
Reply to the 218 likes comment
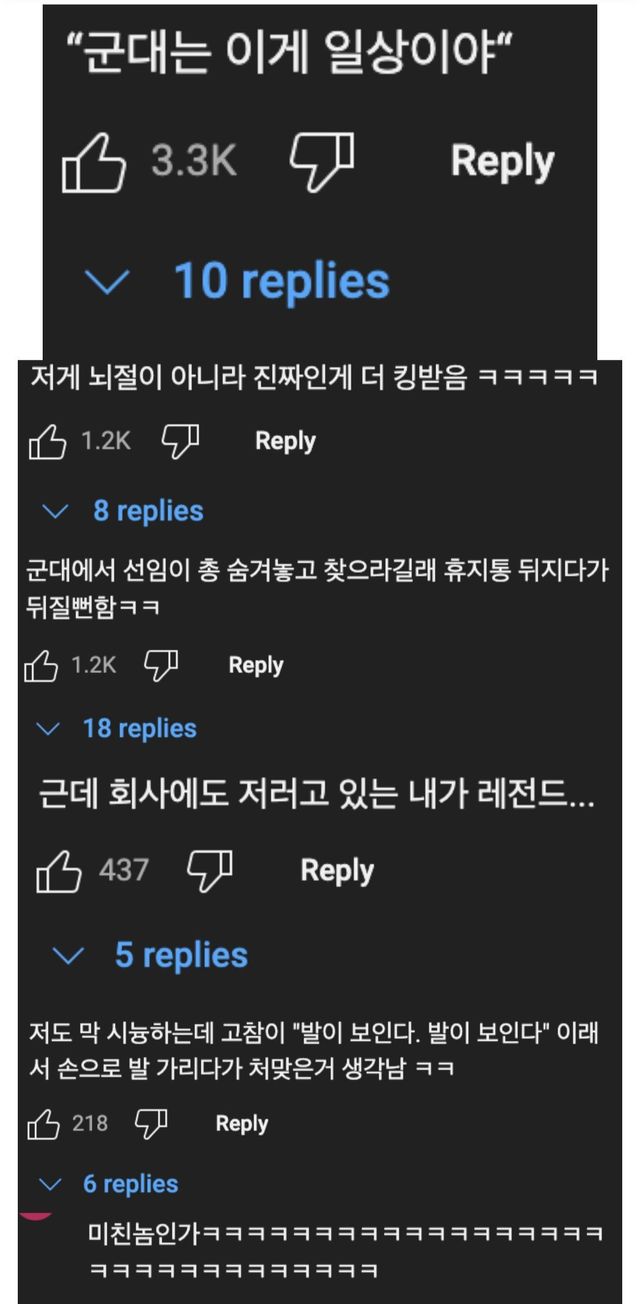242,1124
